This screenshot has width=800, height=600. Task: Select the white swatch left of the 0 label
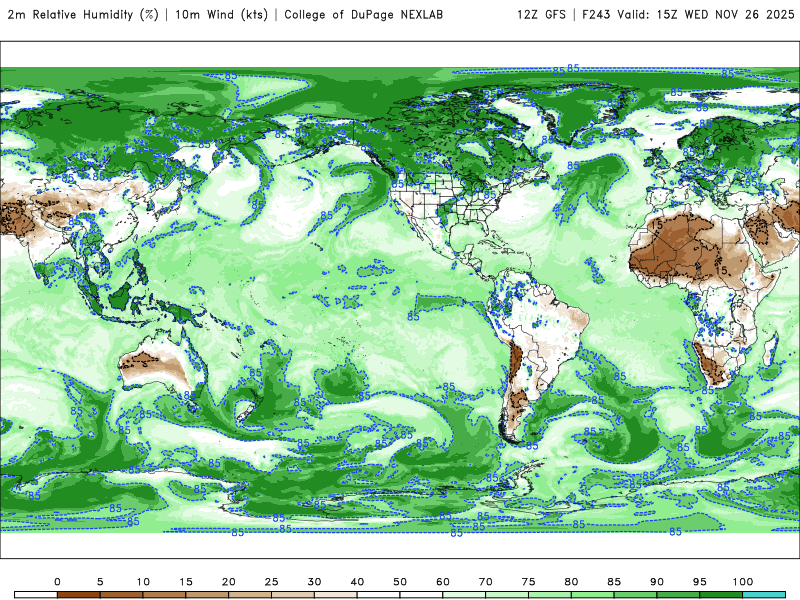coord(36,595)
